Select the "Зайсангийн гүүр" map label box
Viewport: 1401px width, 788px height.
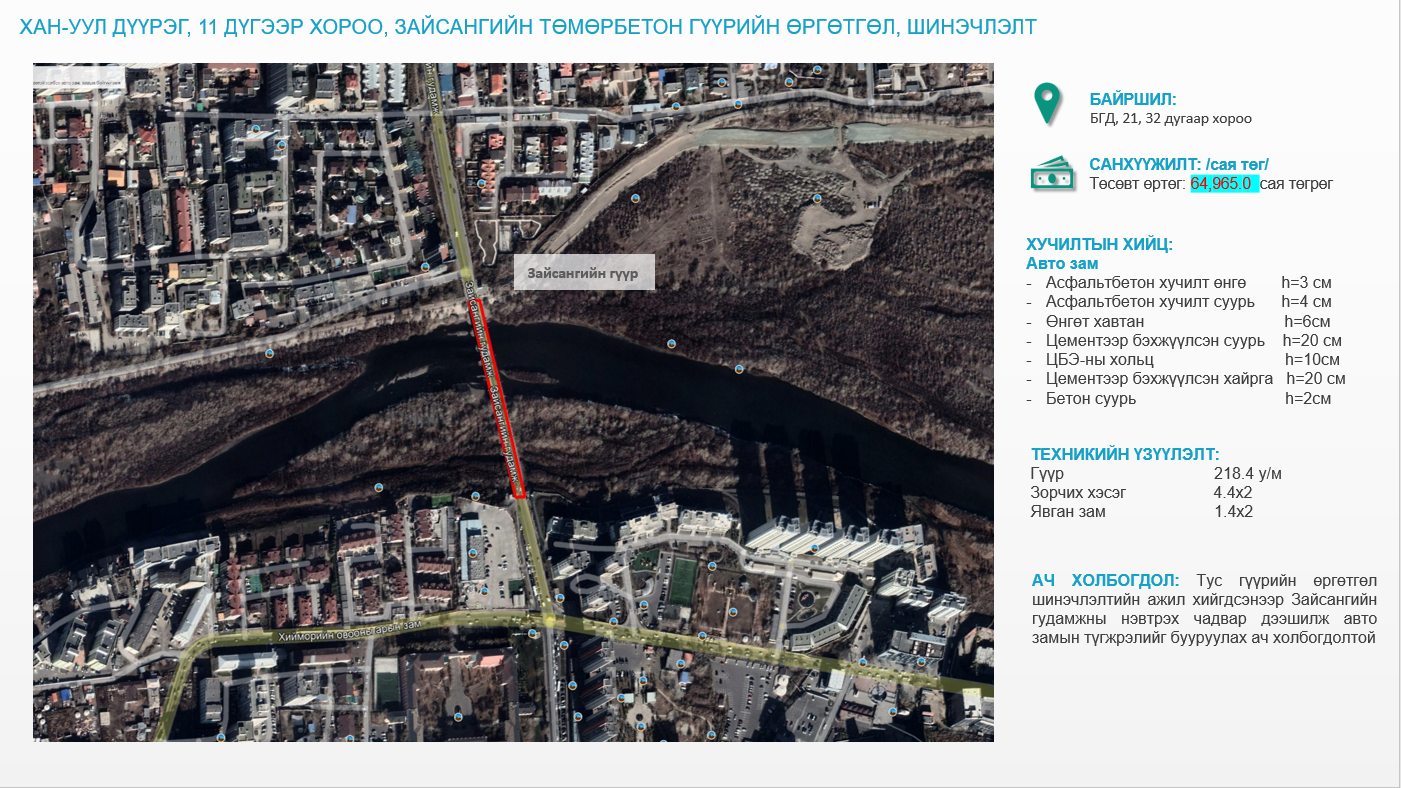[584, 273]
